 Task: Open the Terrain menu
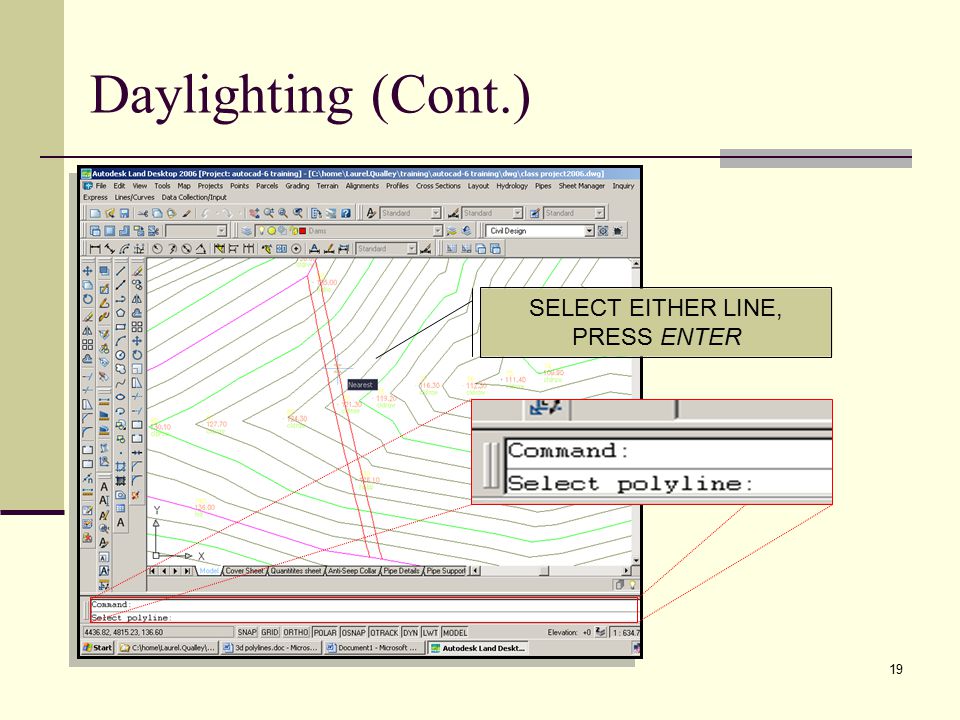pos(327,186)
